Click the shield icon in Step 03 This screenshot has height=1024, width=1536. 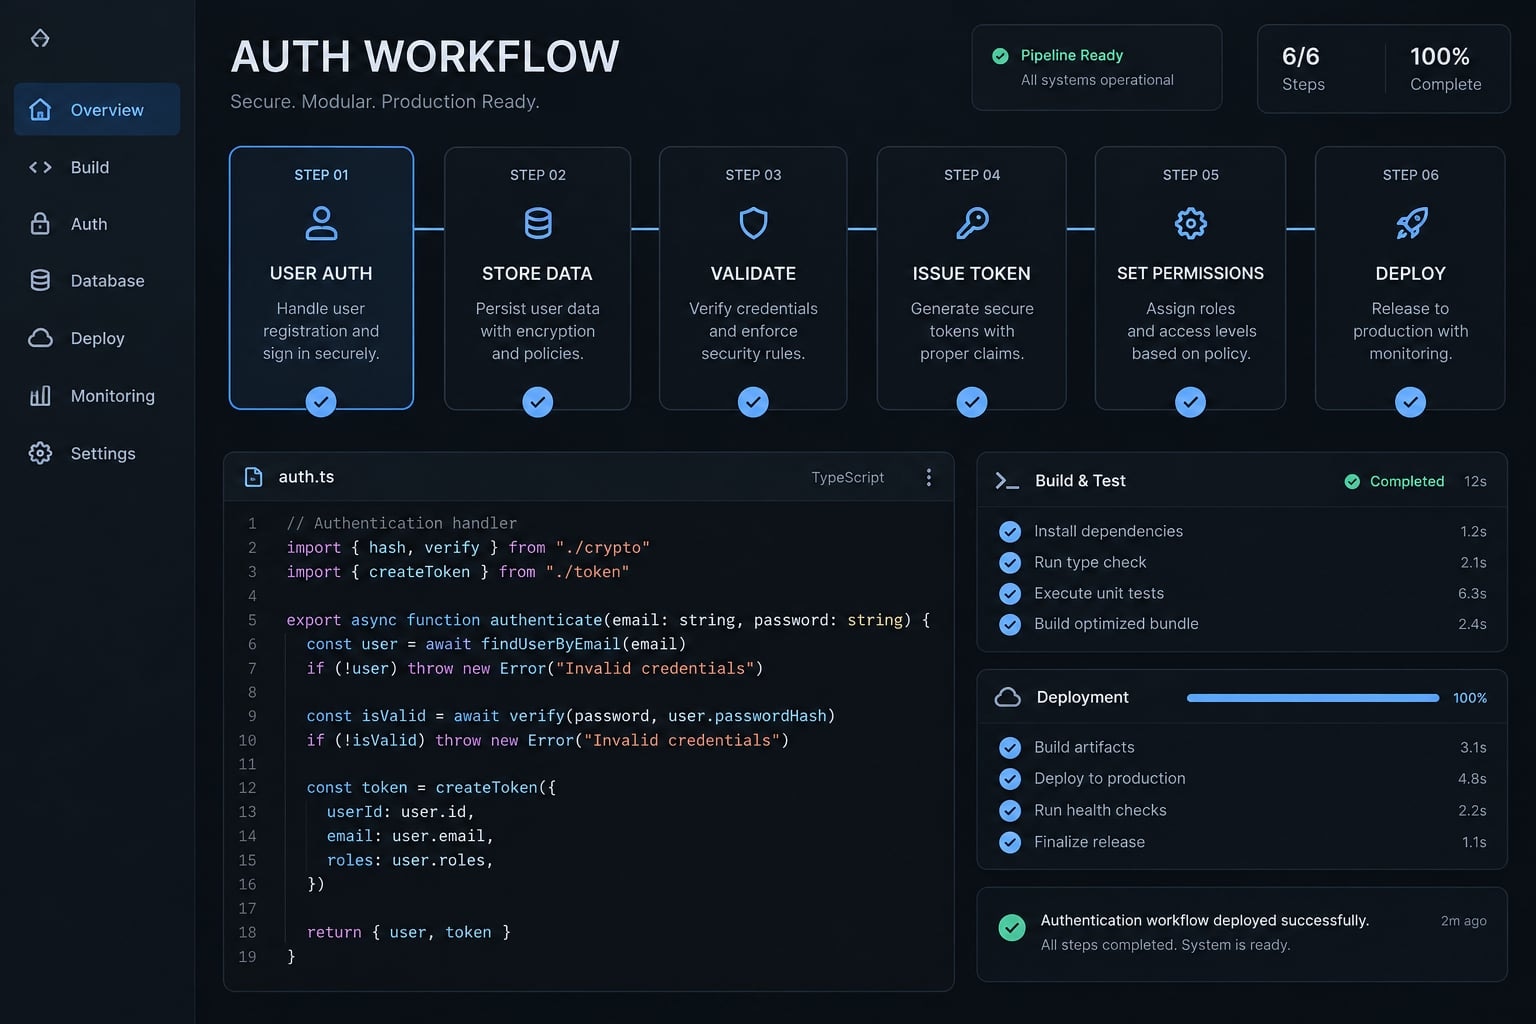click(x=753, y=223)
